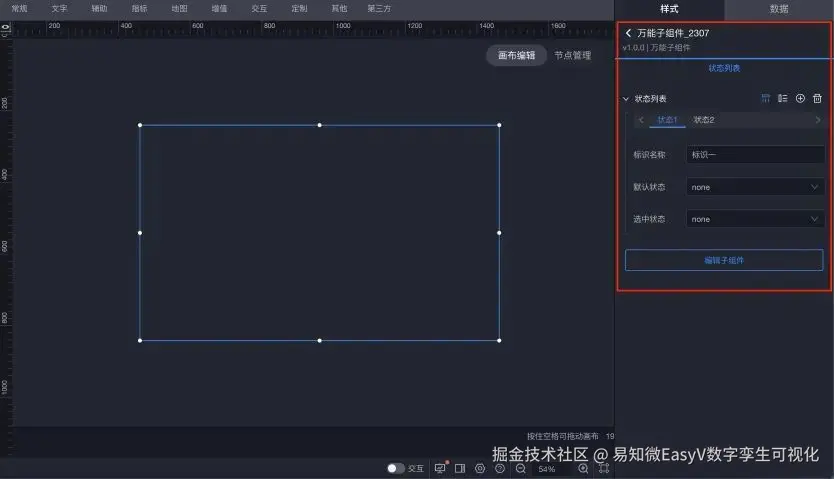
Task: Click the 标识名称 input field
Action: 755,155
